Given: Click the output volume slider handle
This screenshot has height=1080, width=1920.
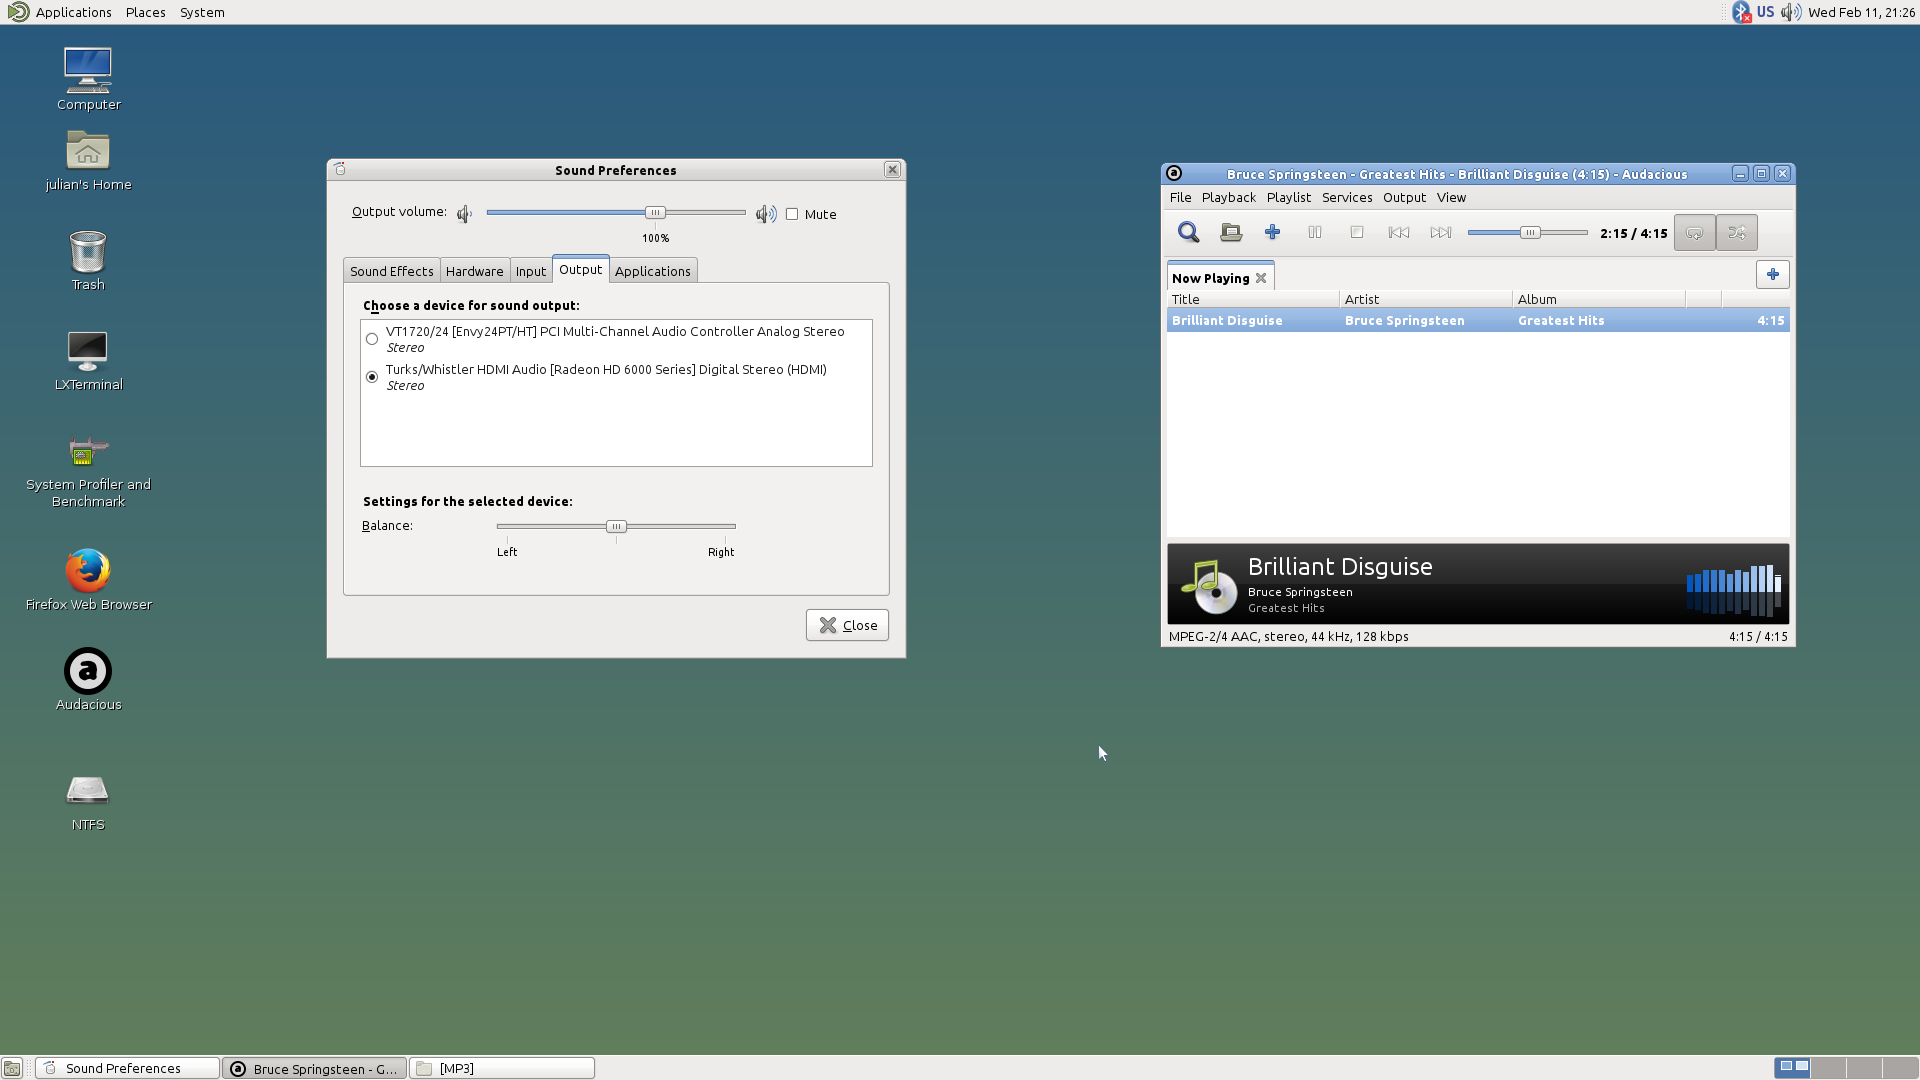Looking at the screenshot, I should tap(655, 212).
